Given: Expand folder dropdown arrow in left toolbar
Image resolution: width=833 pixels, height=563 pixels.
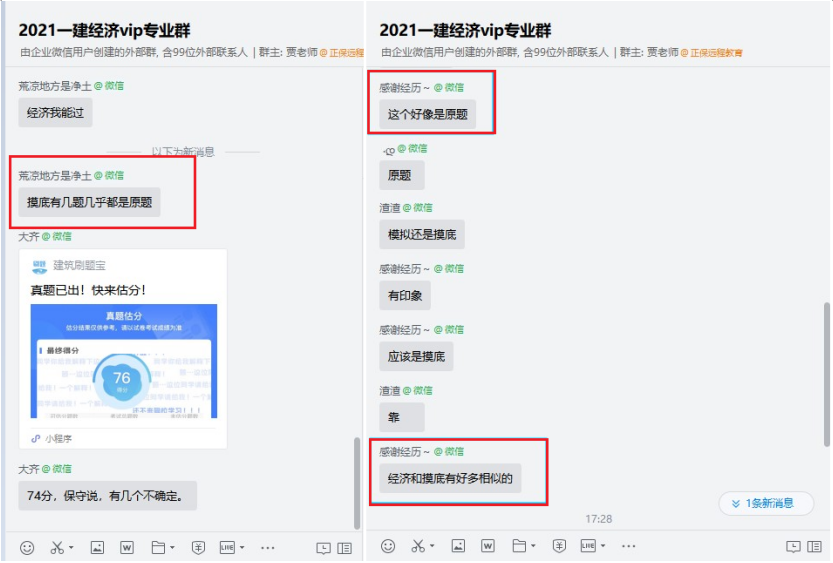Looking at the screenshot, I should click(172, 548).
